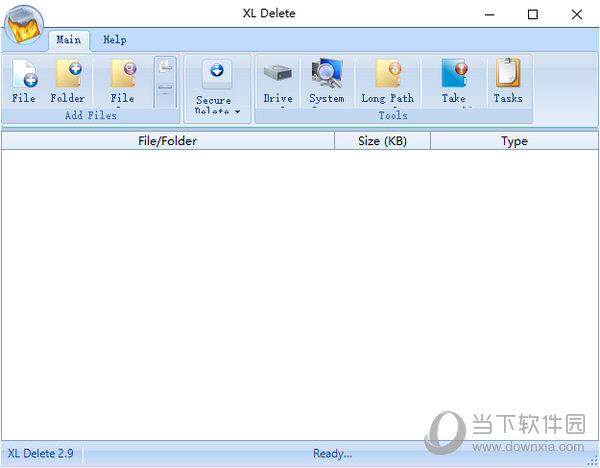Image resolution: width=600 pixels, height=468 pixels.
Task: Click the resize grip in status bar corner
Action: [x=593, y=462]
